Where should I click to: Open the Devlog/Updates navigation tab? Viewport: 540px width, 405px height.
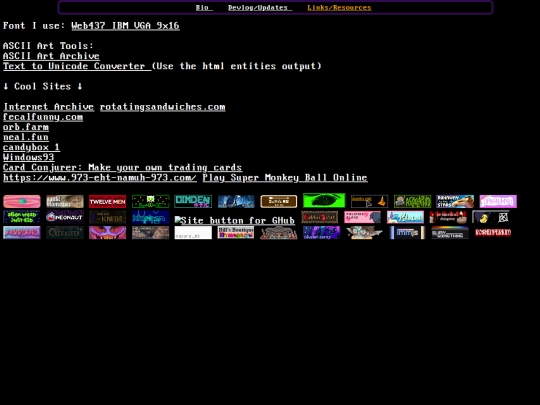260,8
